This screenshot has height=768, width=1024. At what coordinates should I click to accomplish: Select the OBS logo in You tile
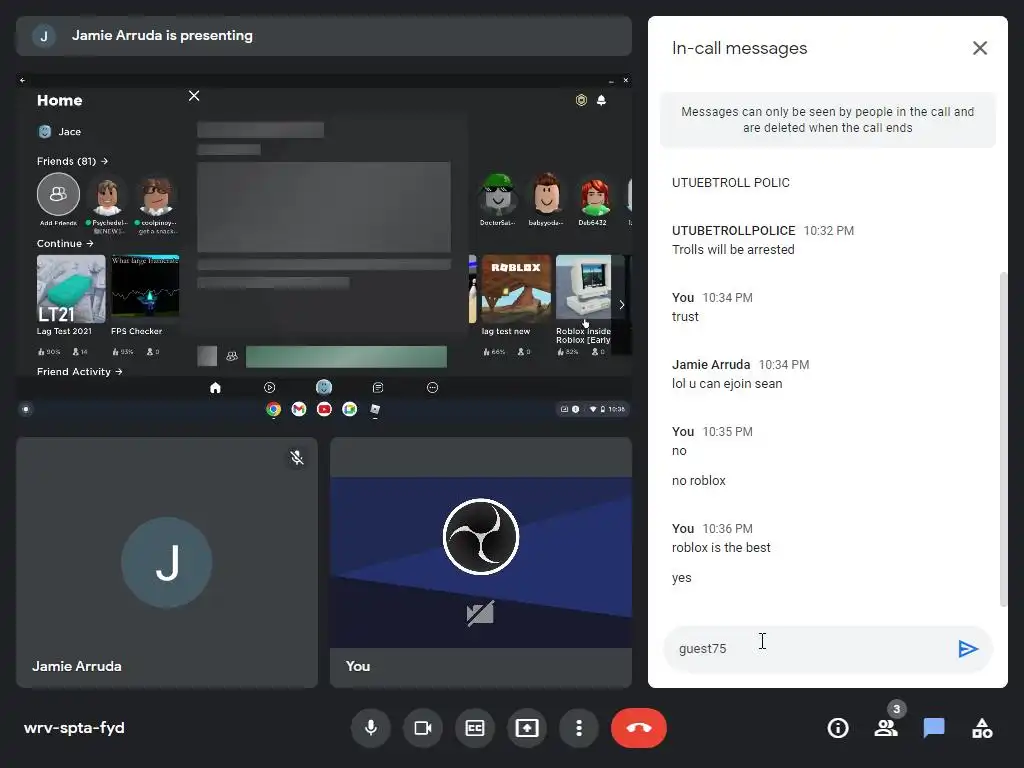(481, 537)
